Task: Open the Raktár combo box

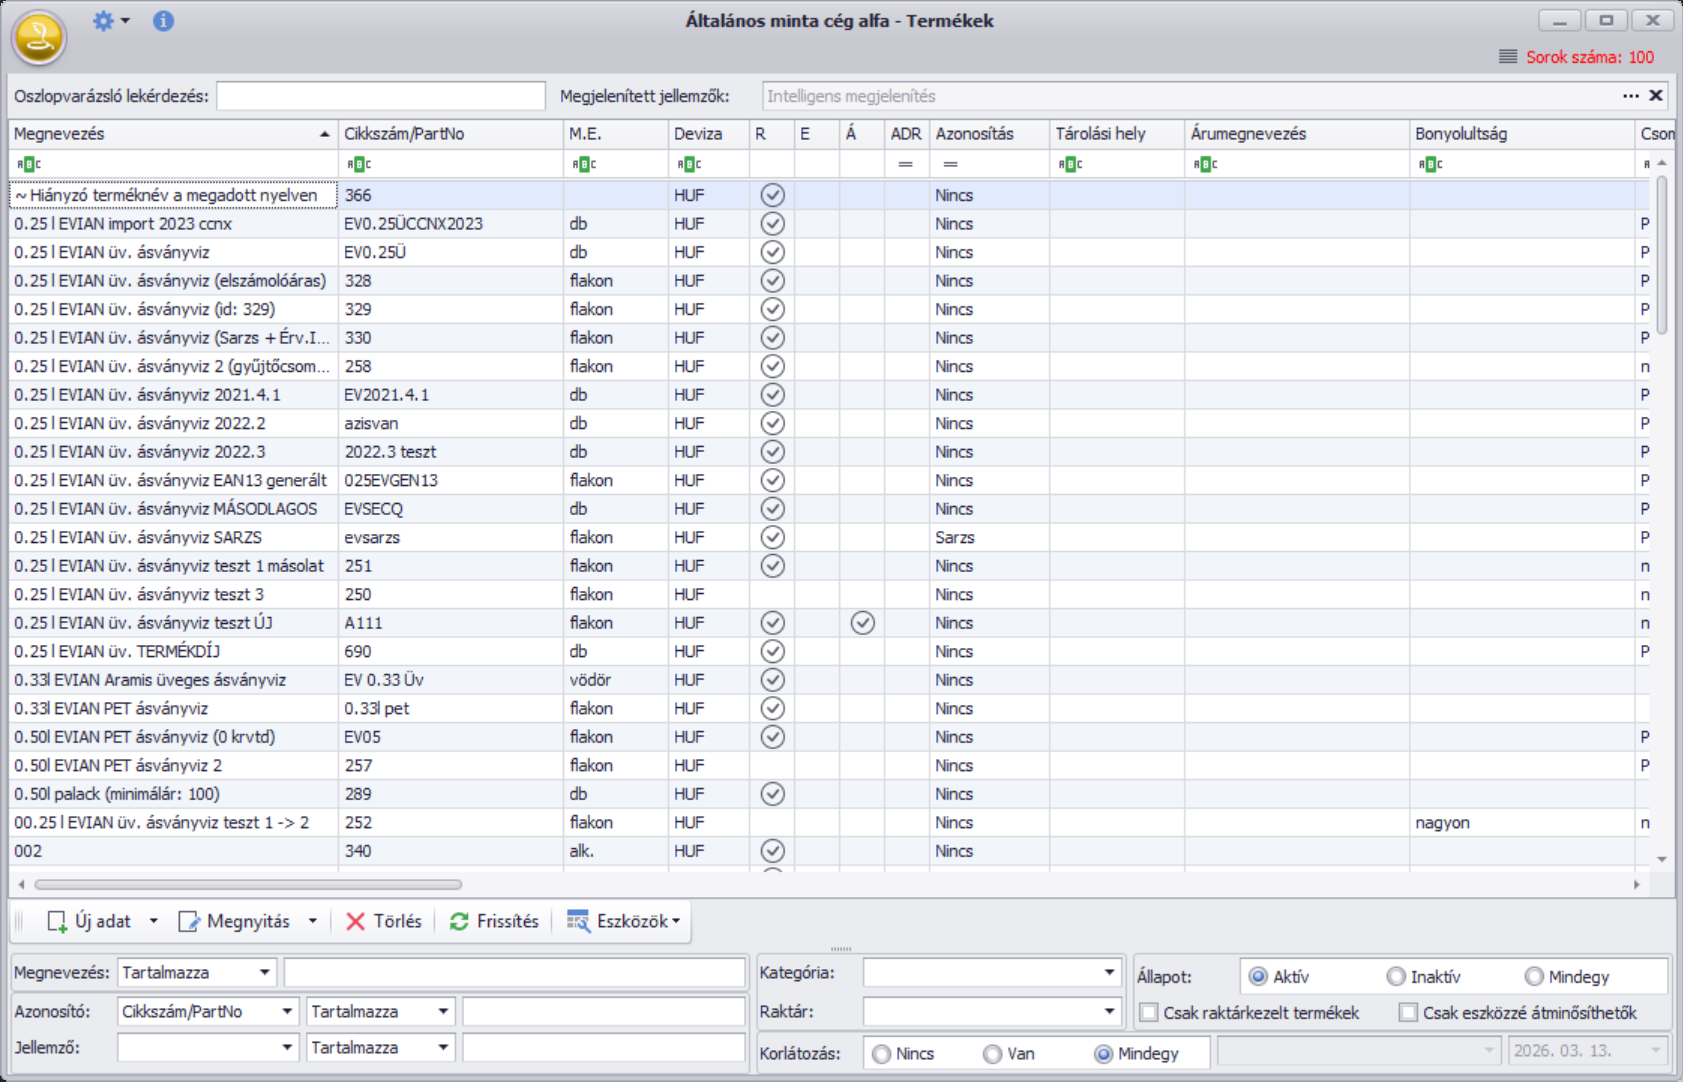Action: click(1109, 1012)
